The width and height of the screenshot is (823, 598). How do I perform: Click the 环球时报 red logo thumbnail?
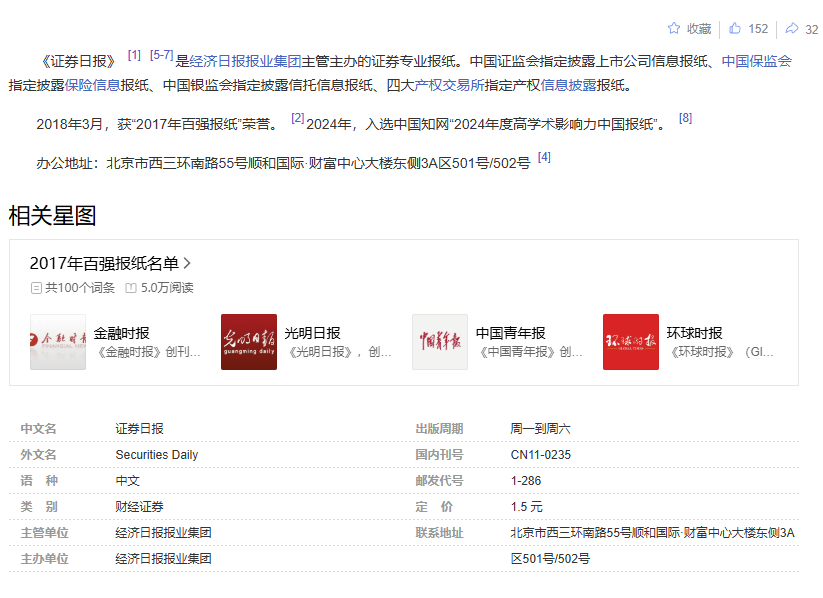coord(631,342)
